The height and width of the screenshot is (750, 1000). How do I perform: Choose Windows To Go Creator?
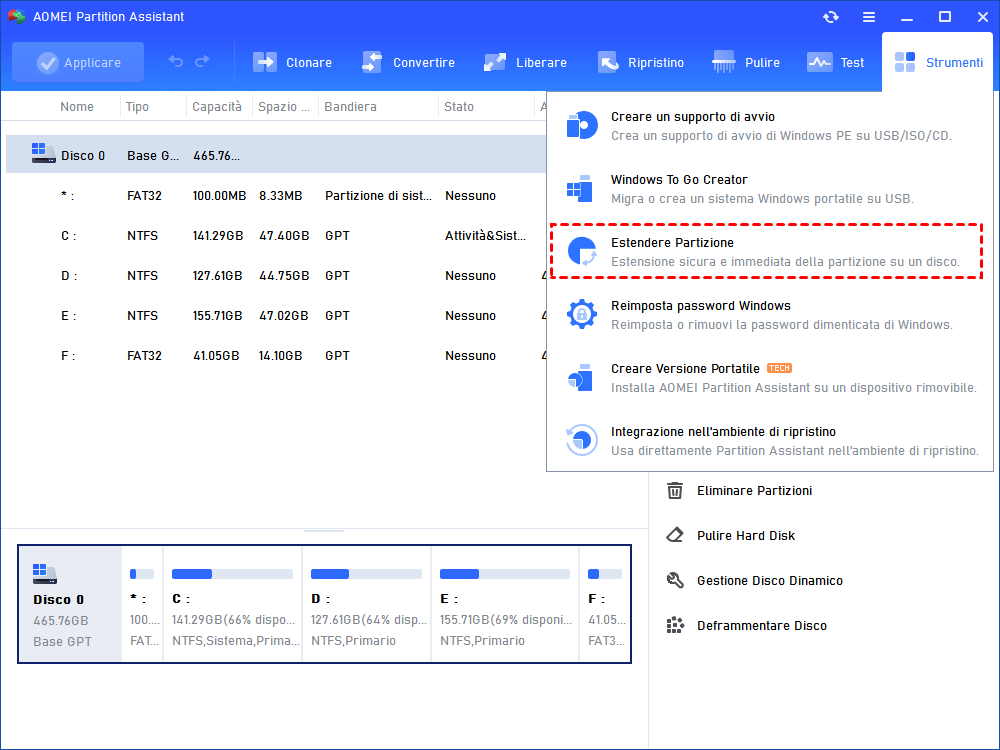coord(770,189)
